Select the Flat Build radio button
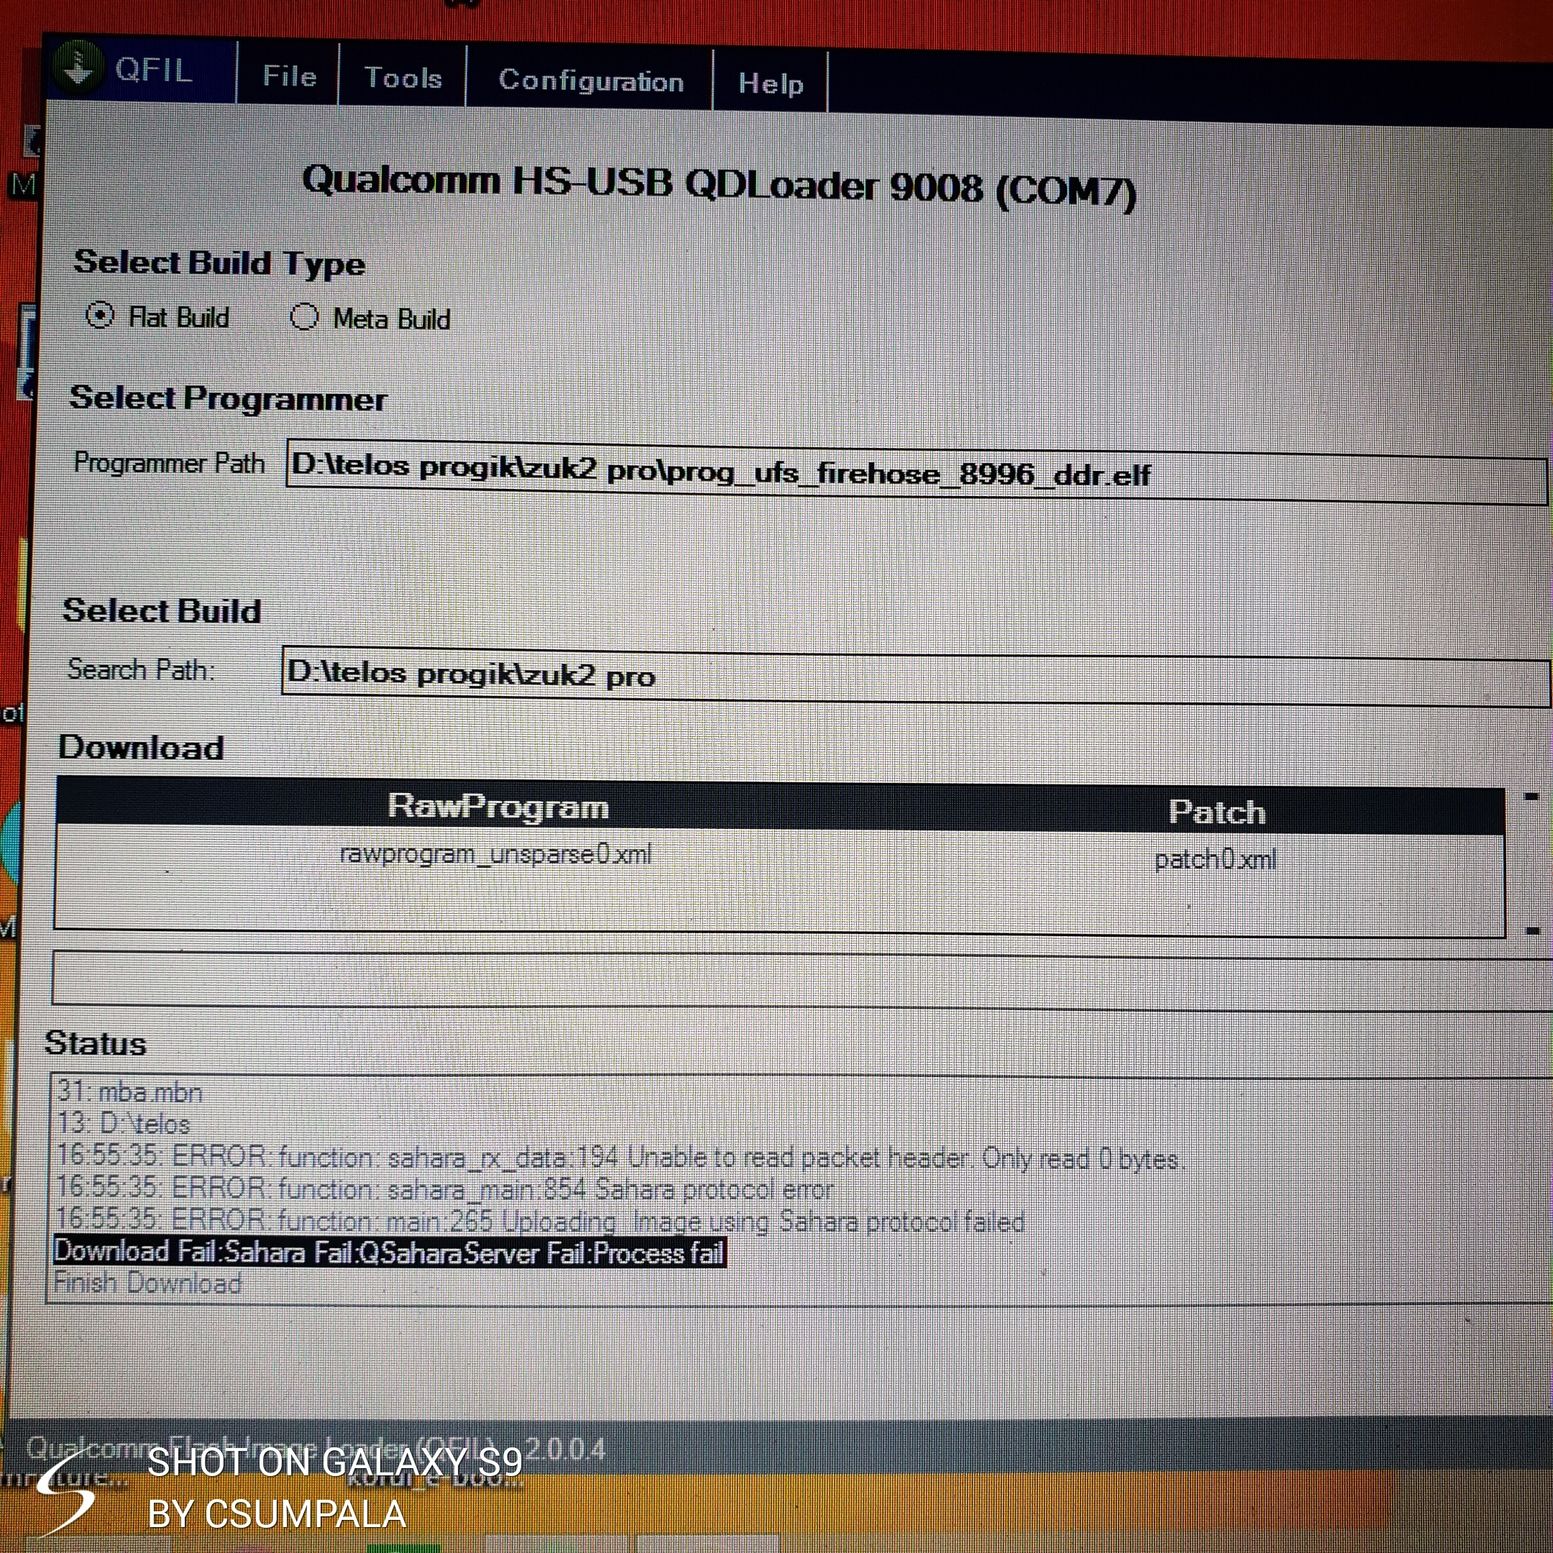The height and width of the screenshot is (1553, 1553). point(100,315)
